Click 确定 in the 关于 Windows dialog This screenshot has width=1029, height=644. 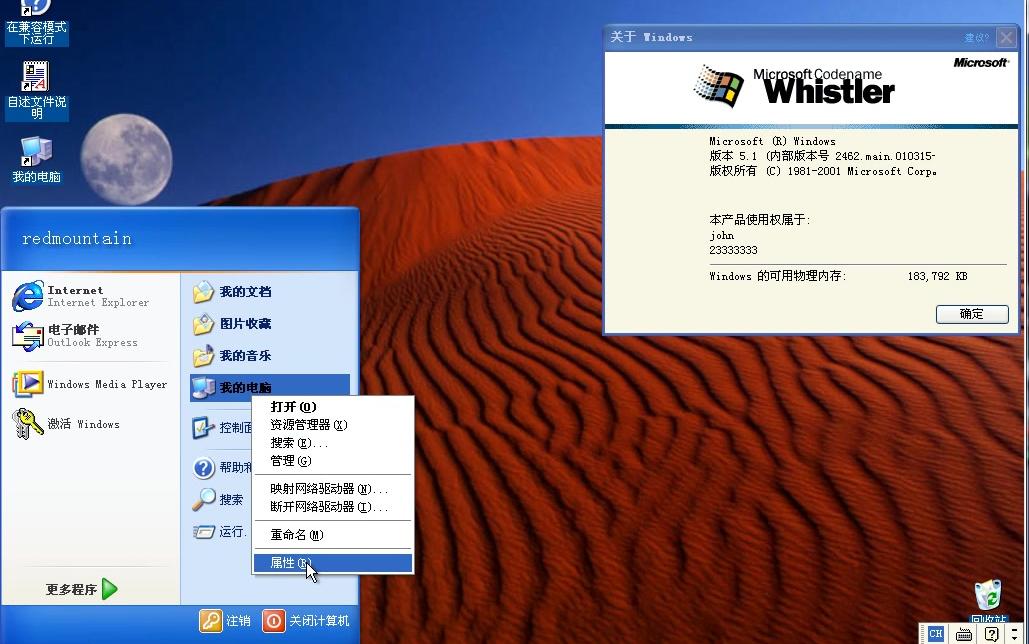click(x=972, y=314)
